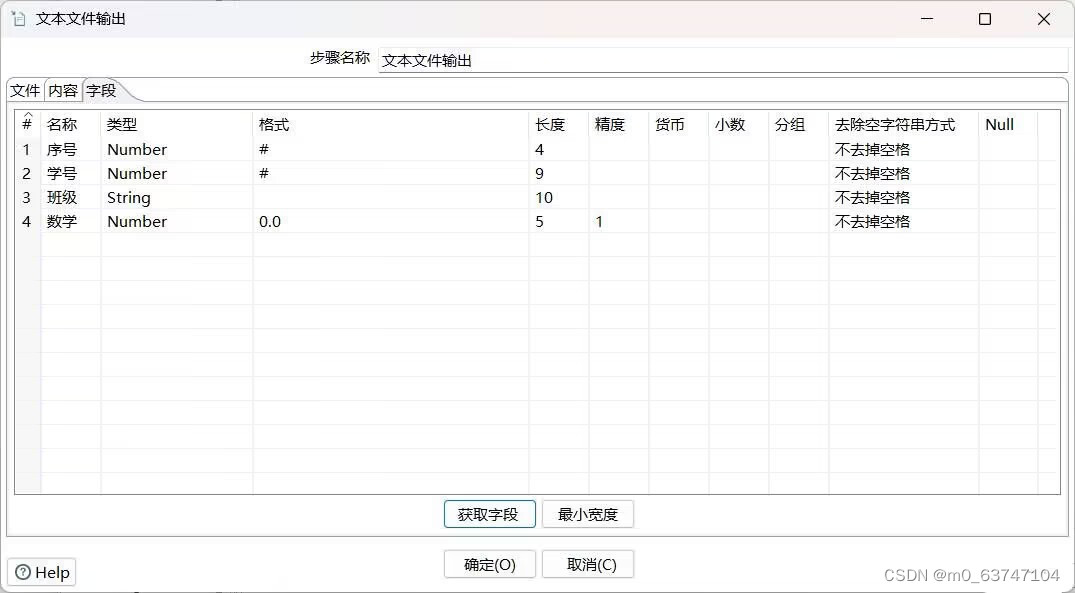This screenshot has width=1075, height=593.
Task: Click the Number type cell for 数学
Action: coord(176,221)
